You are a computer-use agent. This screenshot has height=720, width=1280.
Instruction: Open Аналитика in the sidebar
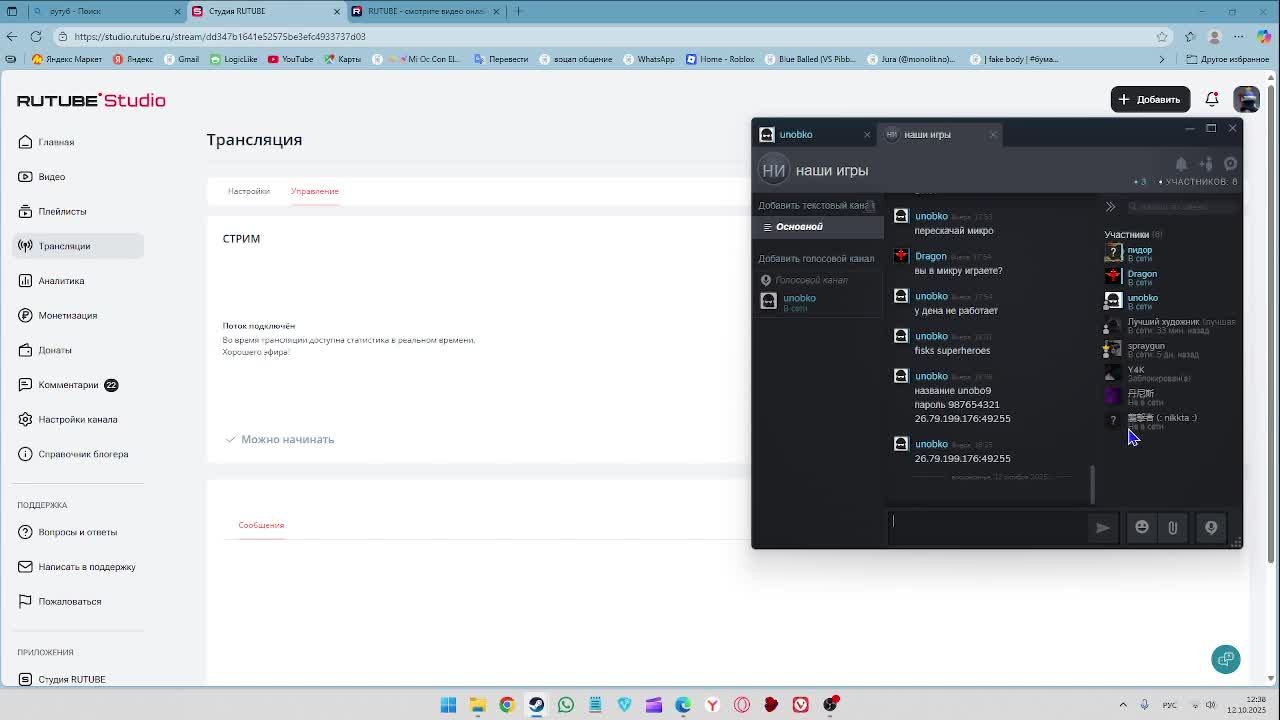(x=61, y=281)
